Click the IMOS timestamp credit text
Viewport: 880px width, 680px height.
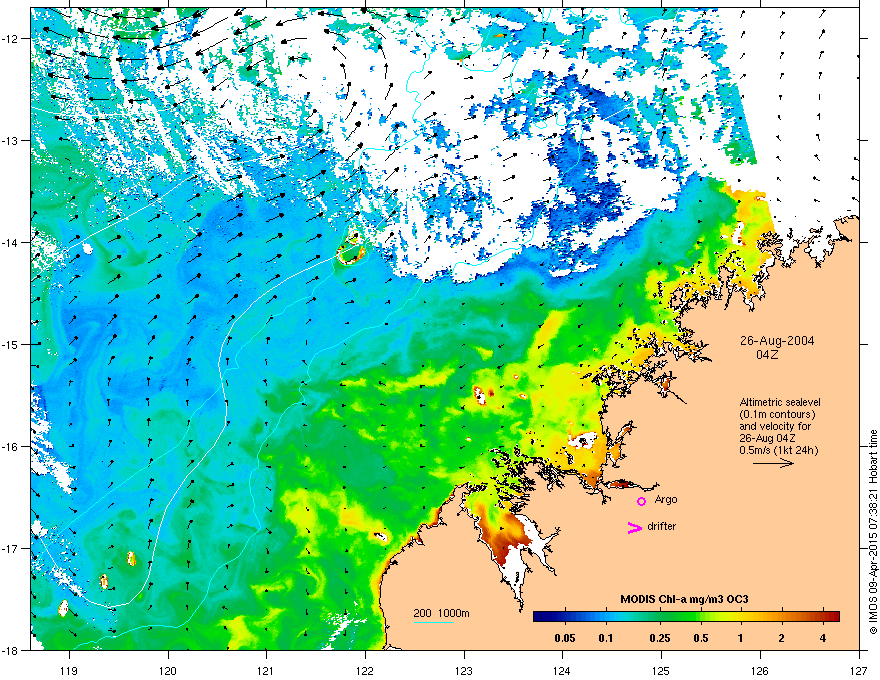(873, 531)
